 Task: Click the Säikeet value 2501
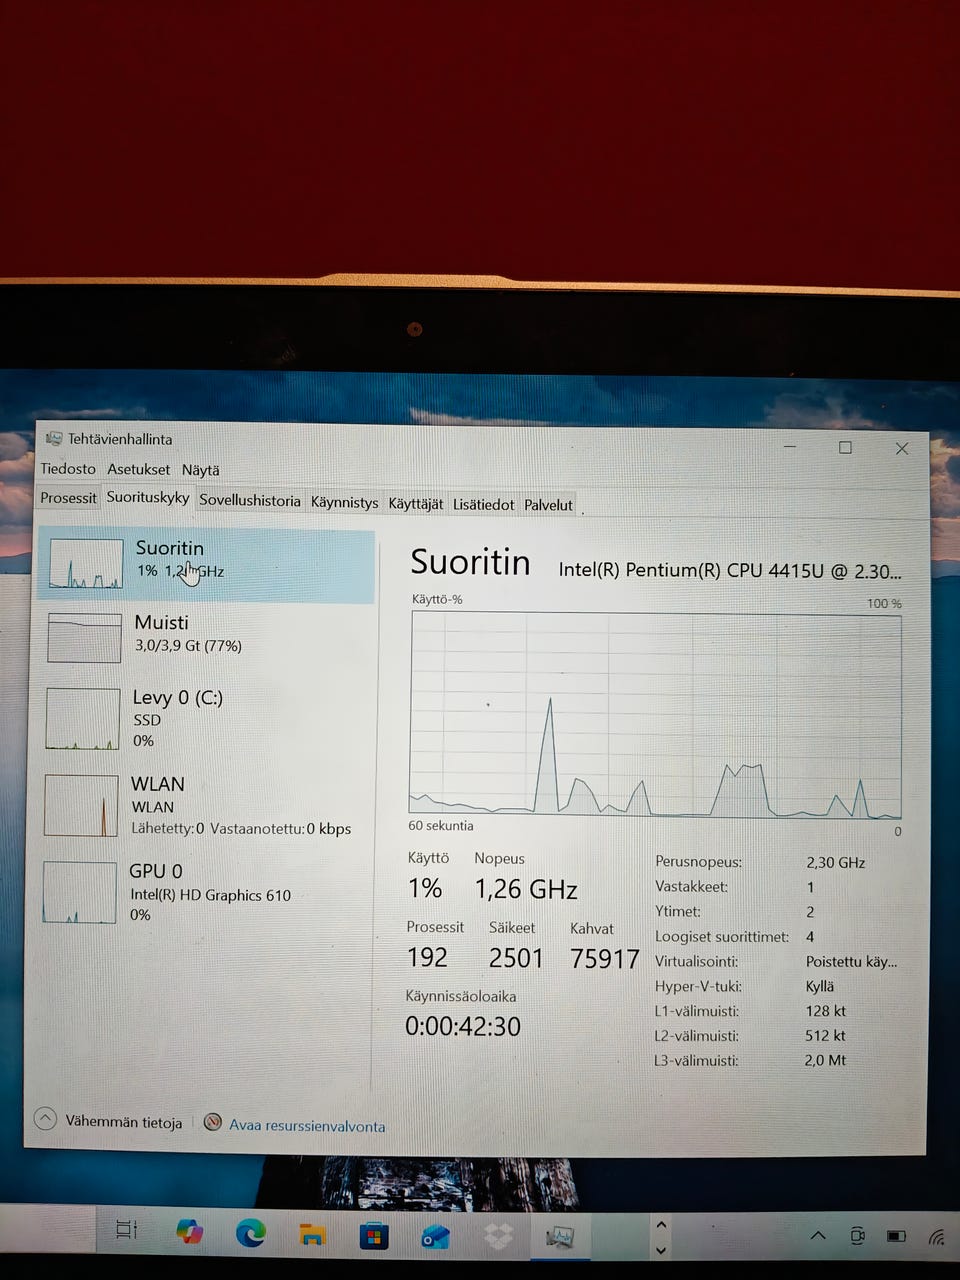coord(516,958)
